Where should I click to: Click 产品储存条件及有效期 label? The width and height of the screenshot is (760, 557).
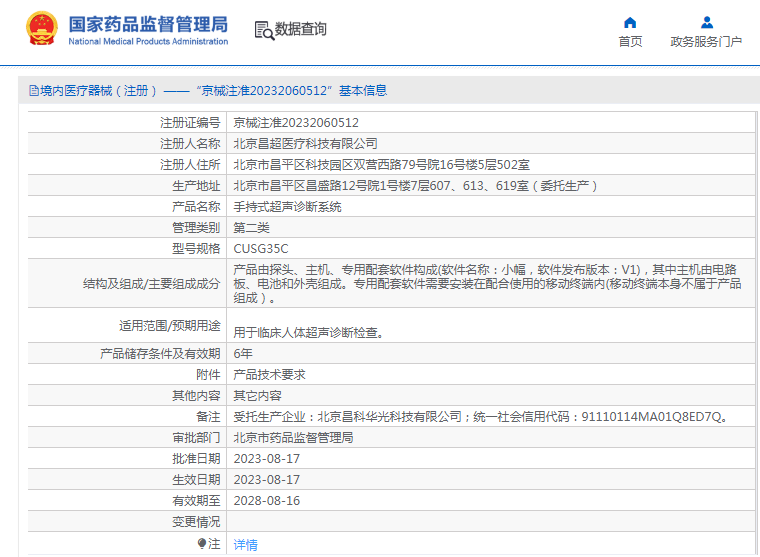pyautogui.click(x=160, y=354)
